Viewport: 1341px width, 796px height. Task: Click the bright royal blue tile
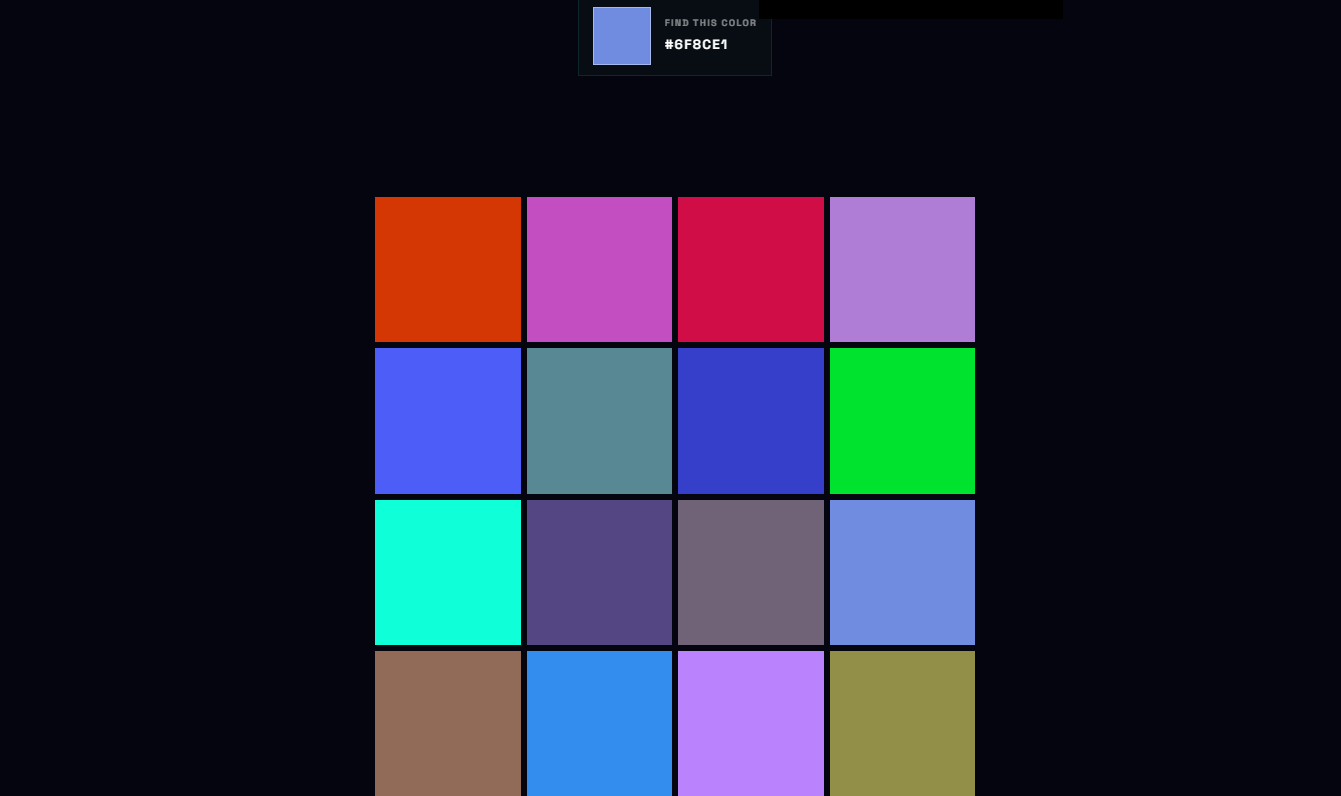point(448,421)
